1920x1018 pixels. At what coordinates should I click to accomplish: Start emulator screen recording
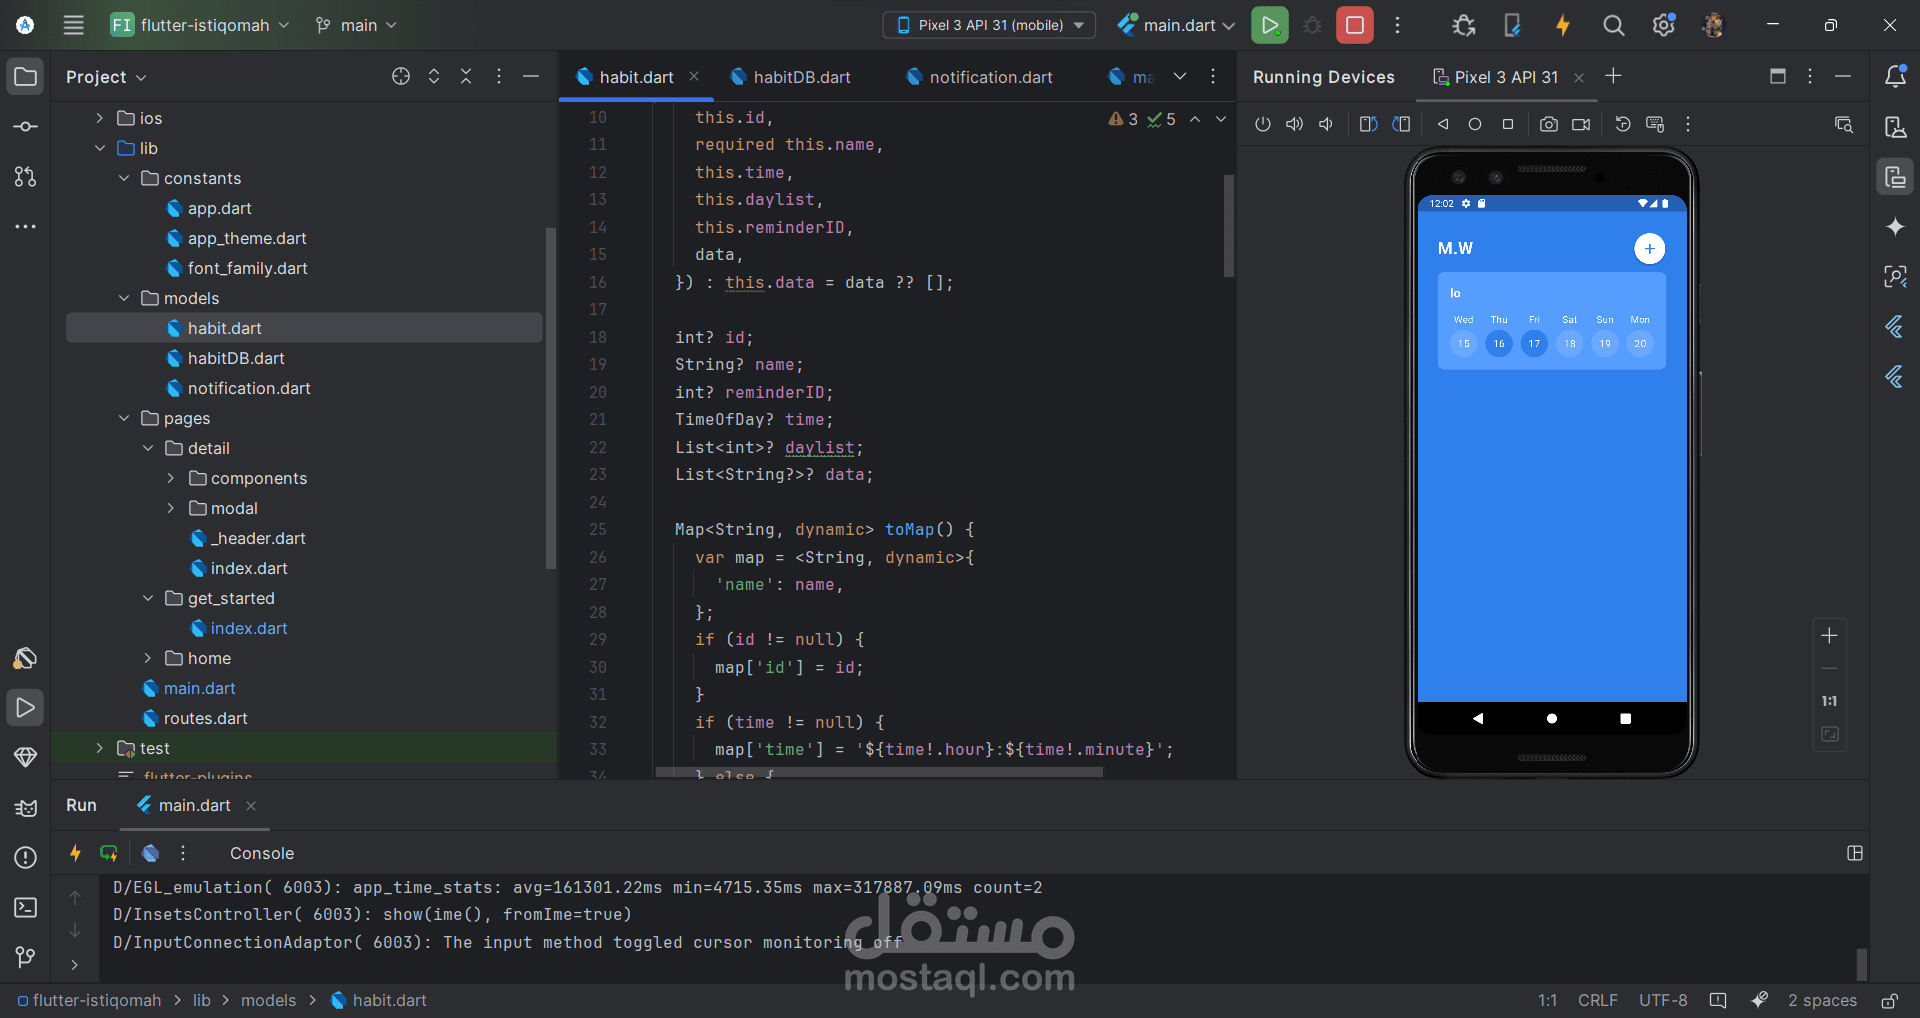pos(1581,124)
